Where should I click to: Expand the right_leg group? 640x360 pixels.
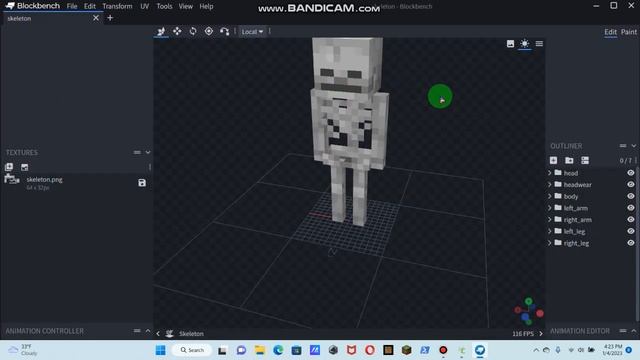[x=550, y=243]
